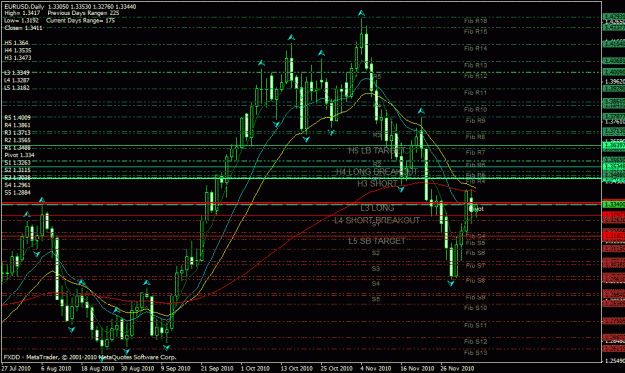Select the 'L4 1.3287' level label
The image size is (625, 373).
(x=17, y=80)
